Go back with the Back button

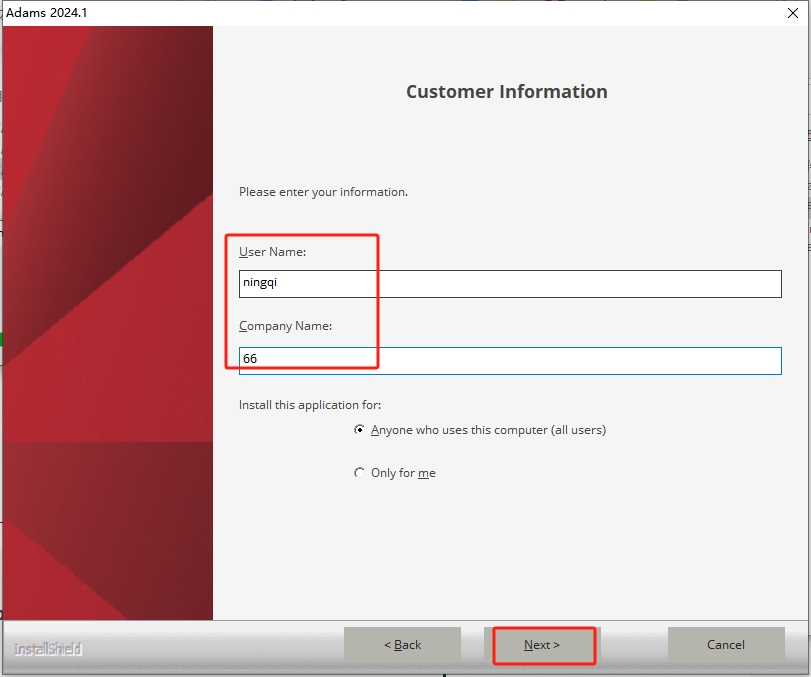click(x=402, y=644)
